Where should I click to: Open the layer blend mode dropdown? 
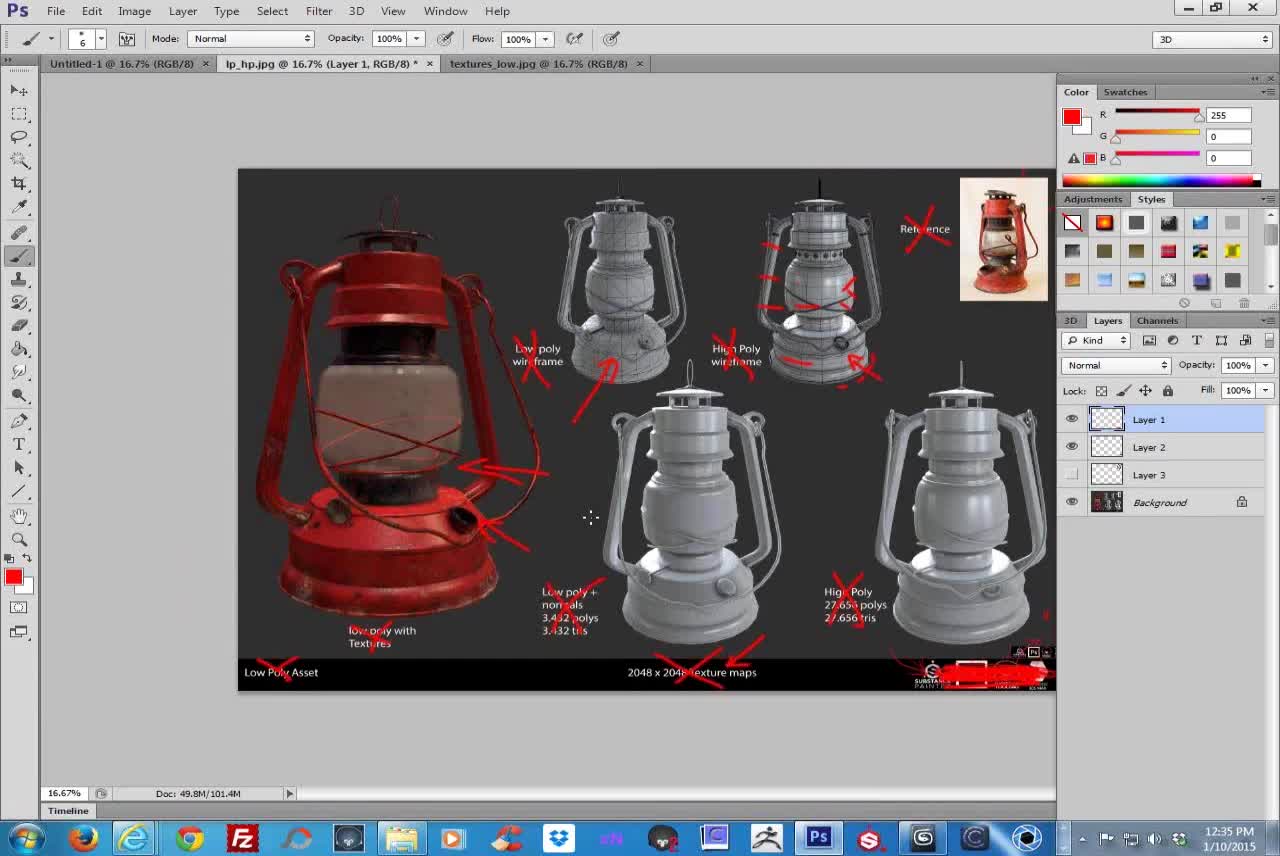(x=1115, y=365)
